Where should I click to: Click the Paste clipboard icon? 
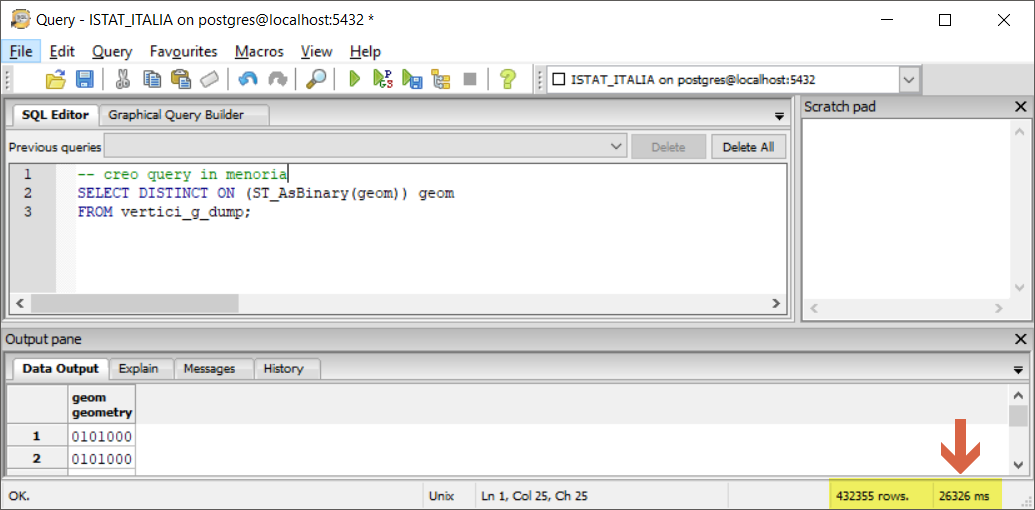tap(181, 79)
